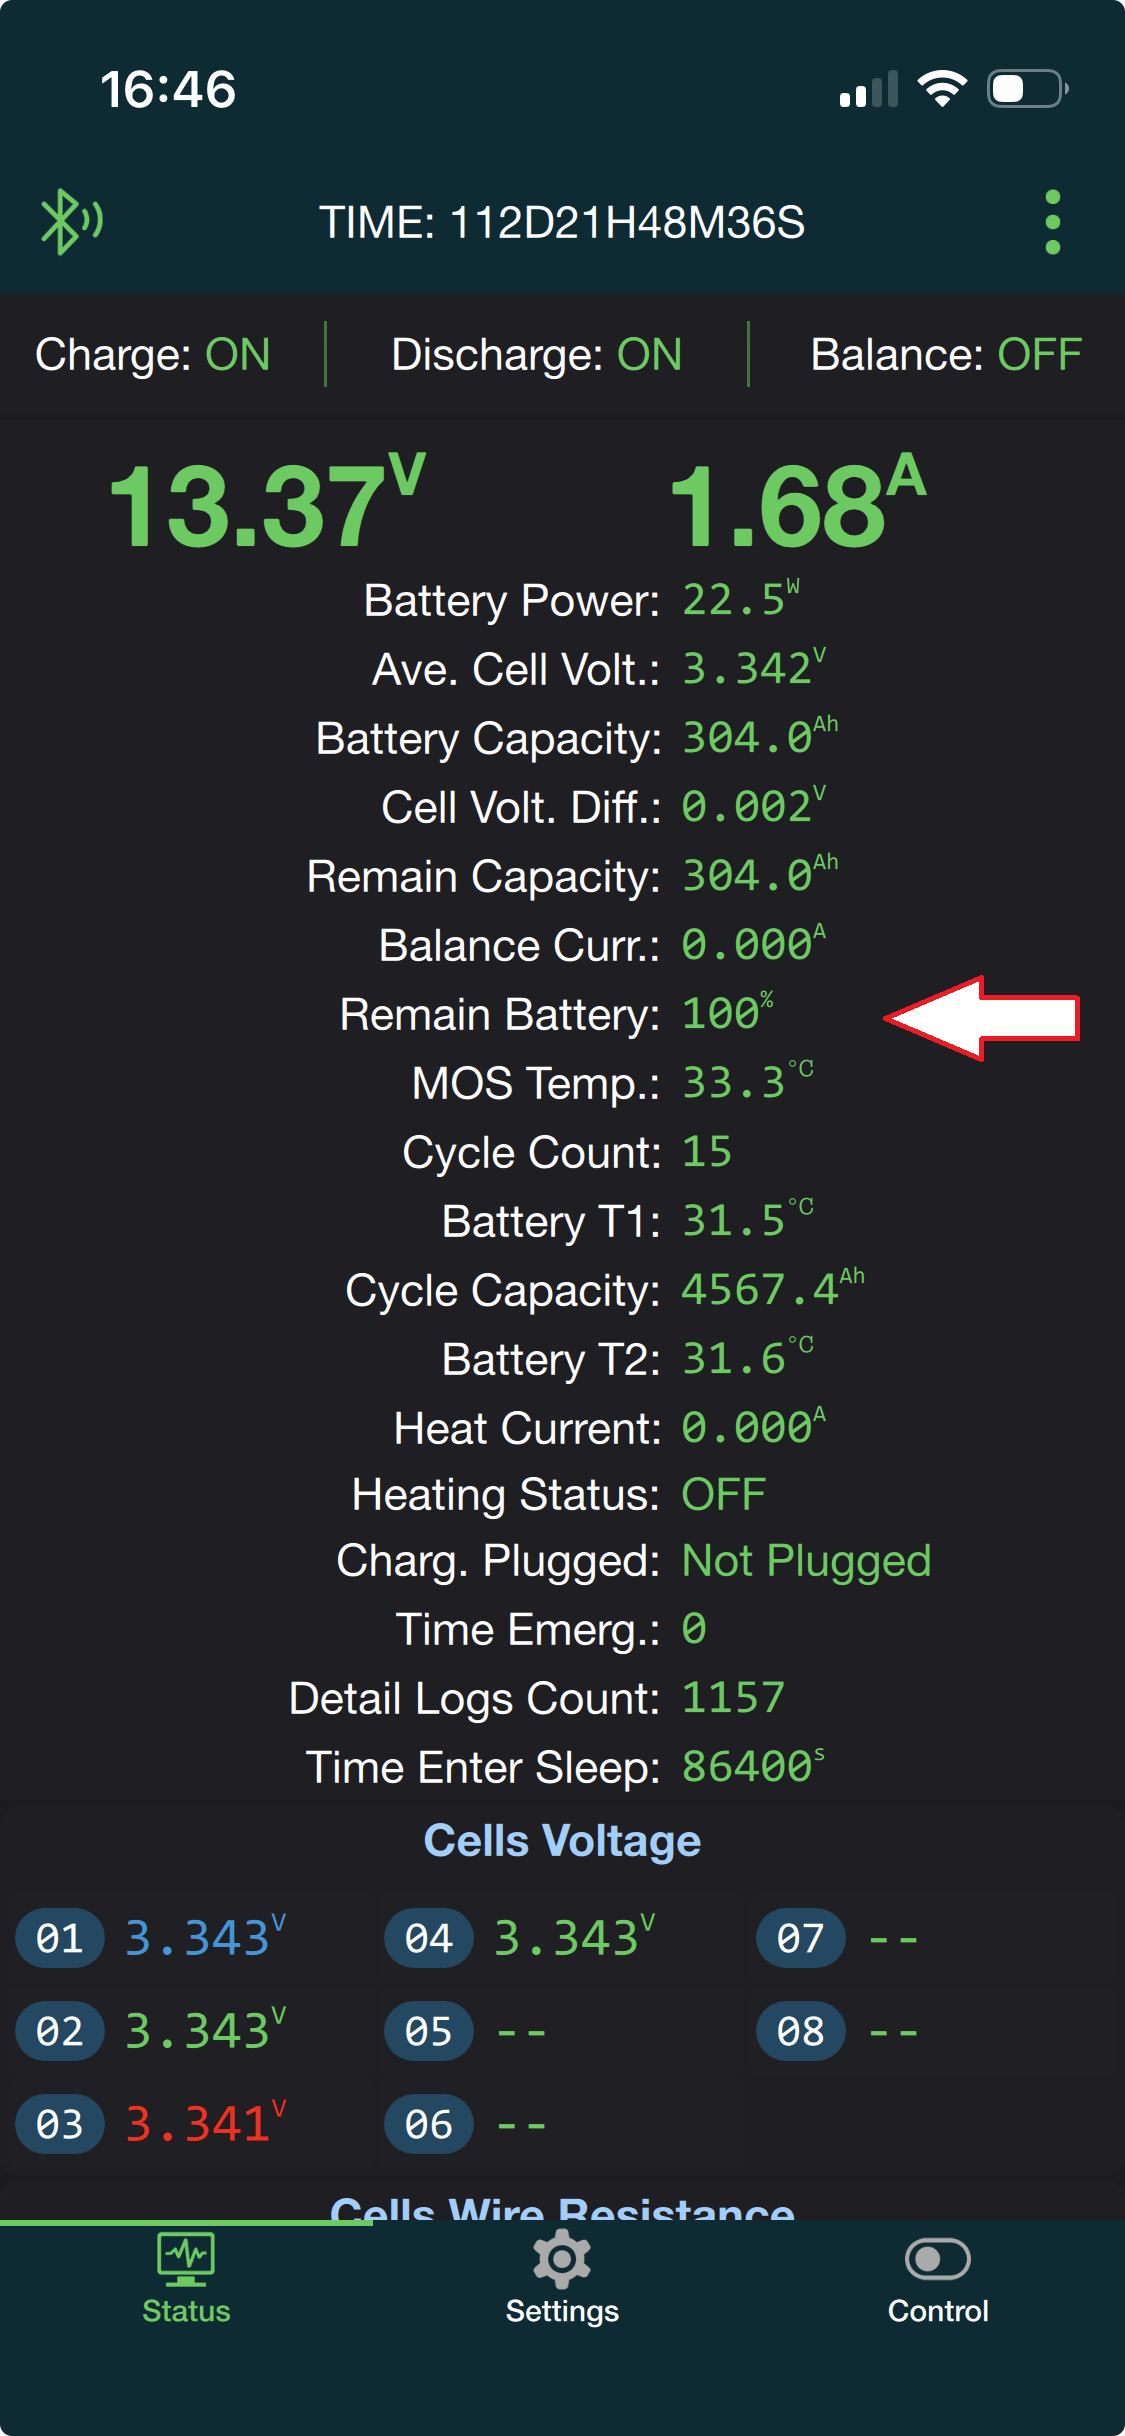Tap the Balance OFF status indicator
Viewport: 1125px width, 2436px height.
945,355
